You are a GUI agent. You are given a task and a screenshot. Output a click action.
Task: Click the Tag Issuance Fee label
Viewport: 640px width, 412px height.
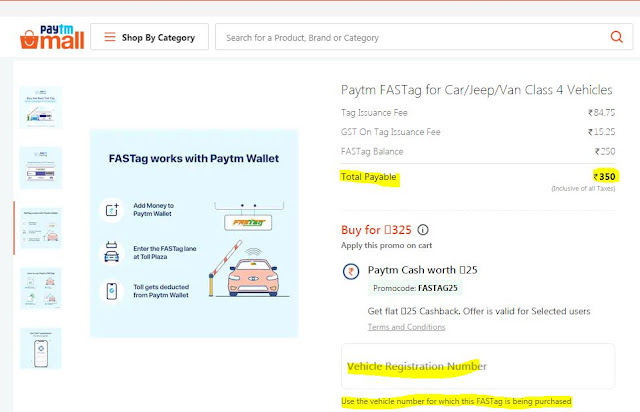point(374,113)
